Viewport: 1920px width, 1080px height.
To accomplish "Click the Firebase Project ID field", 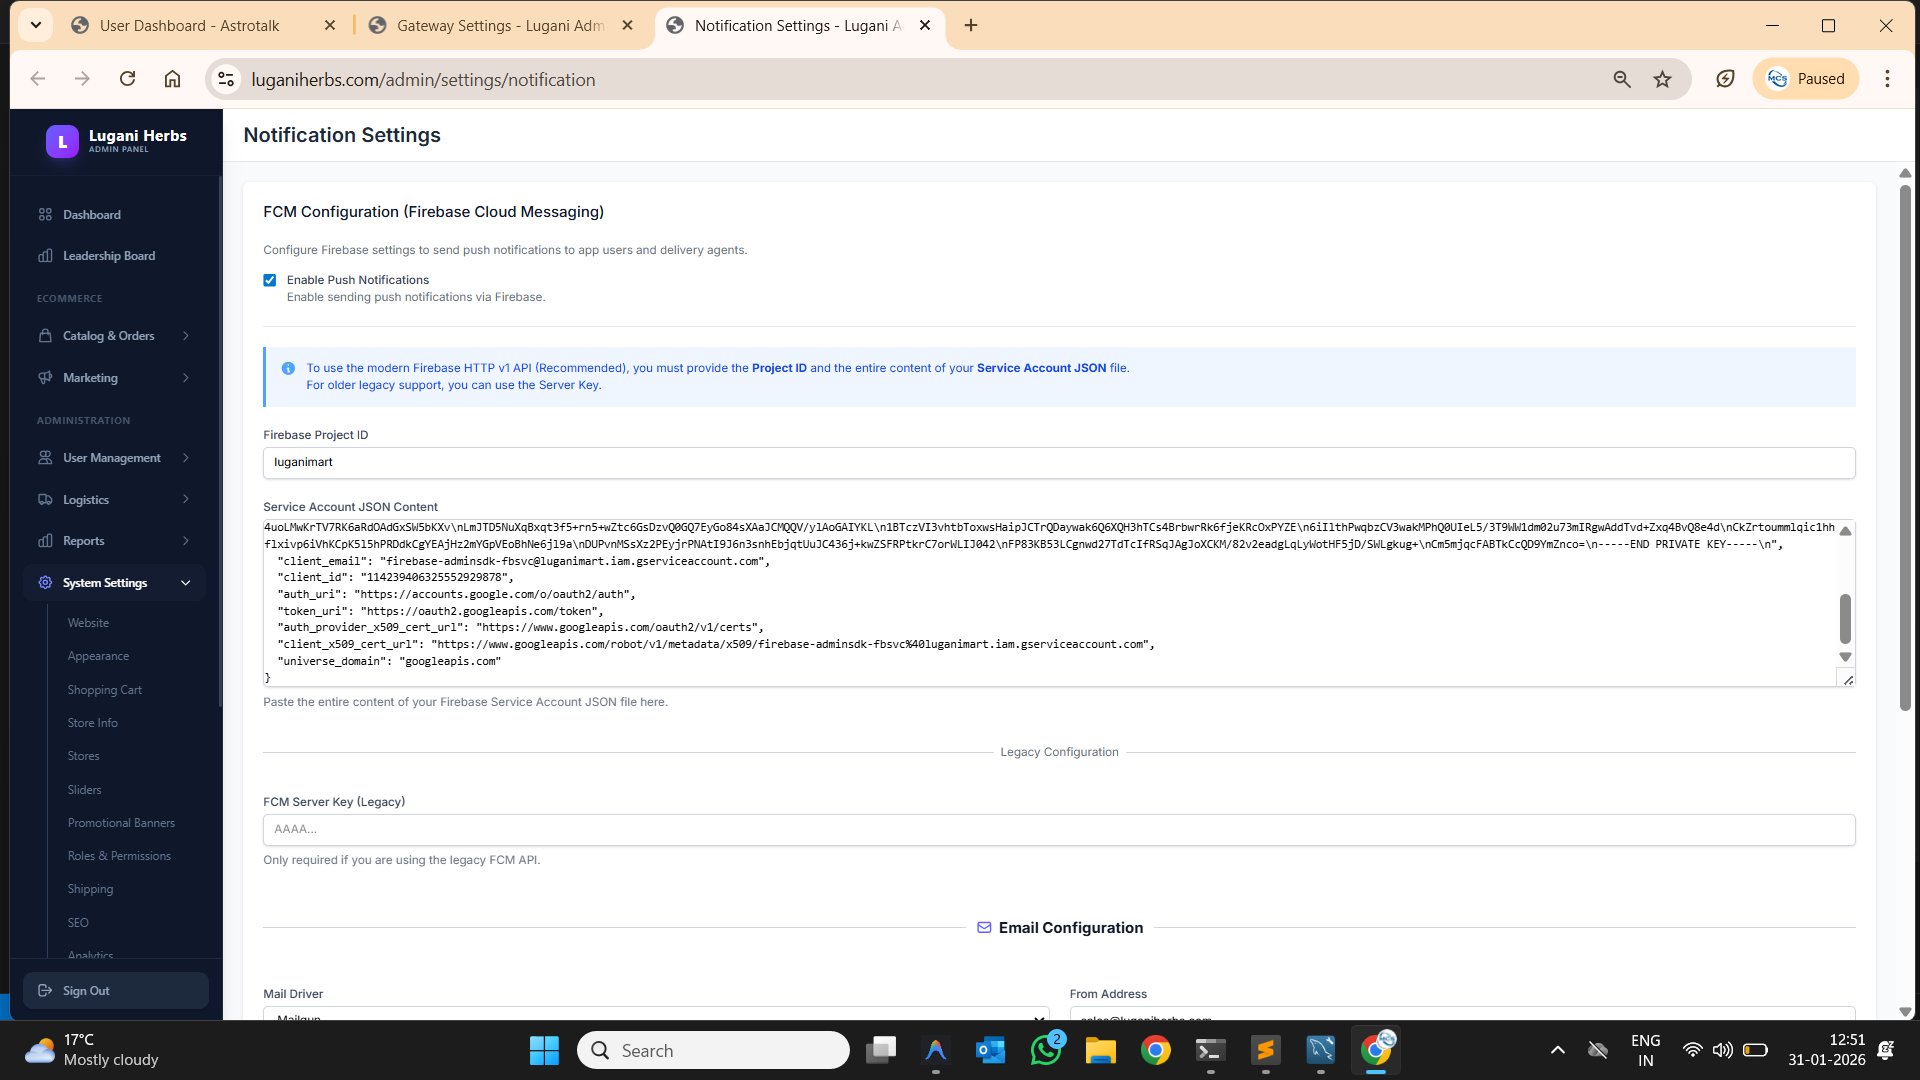I will tap(1058, 463).
